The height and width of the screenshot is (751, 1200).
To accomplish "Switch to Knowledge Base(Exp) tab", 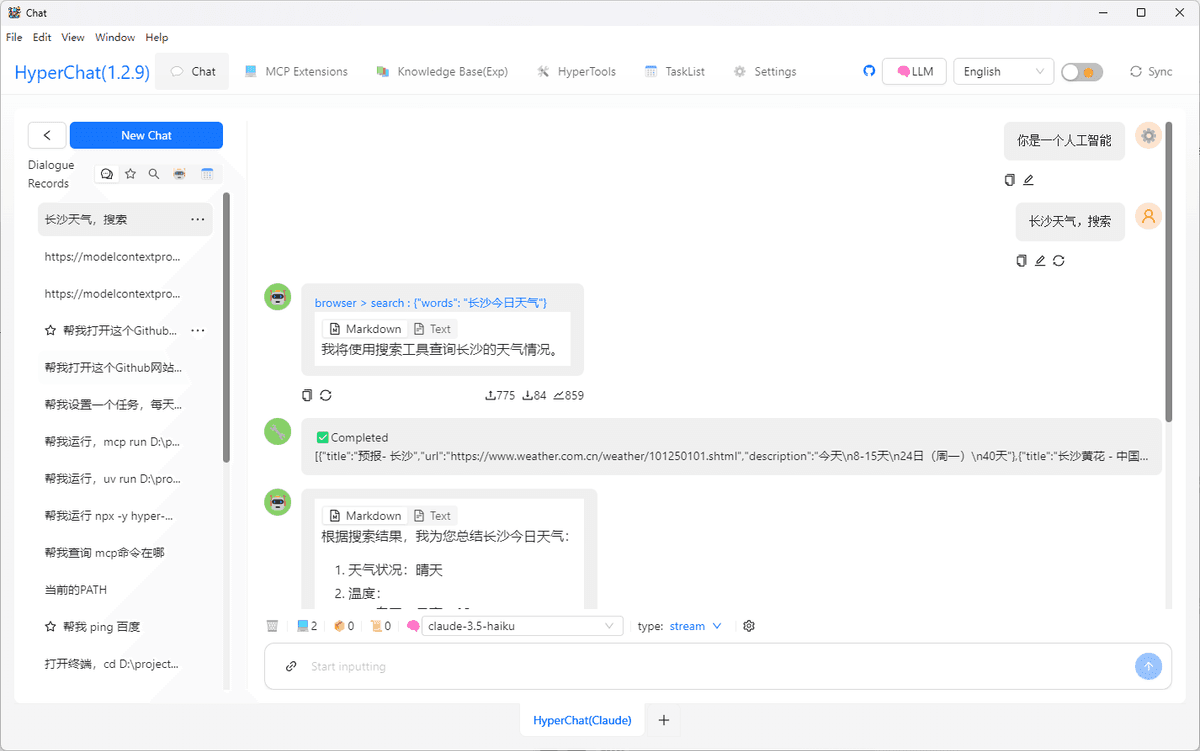I will click(x=442, y=71).
